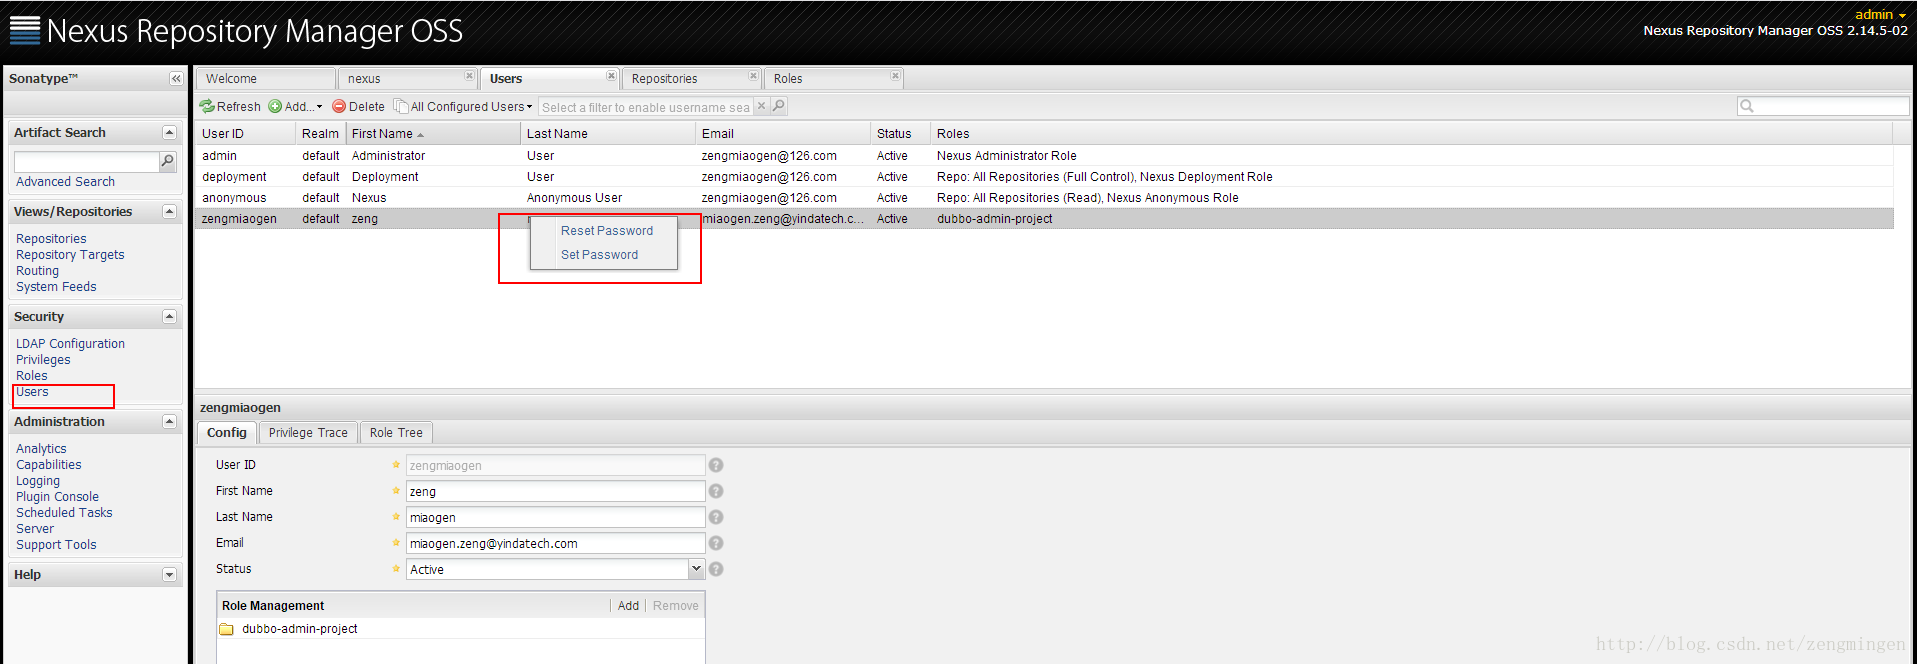Click the User ID help icon
This screenshot has width=1917, height=664.
[x=716, y=465]
